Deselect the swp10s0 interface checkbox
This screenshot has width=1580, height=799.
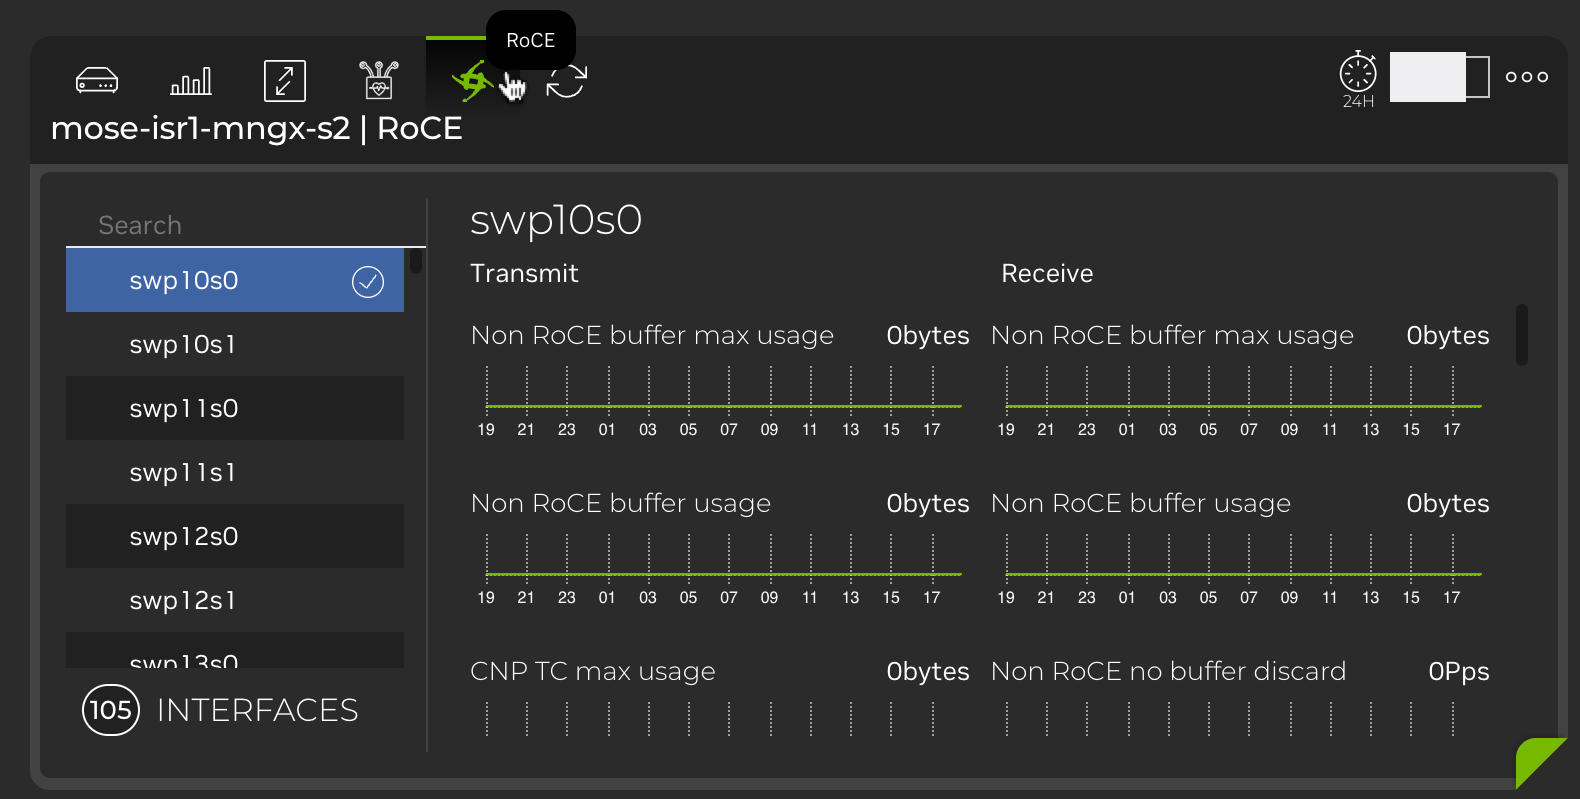tap(367, 281)
